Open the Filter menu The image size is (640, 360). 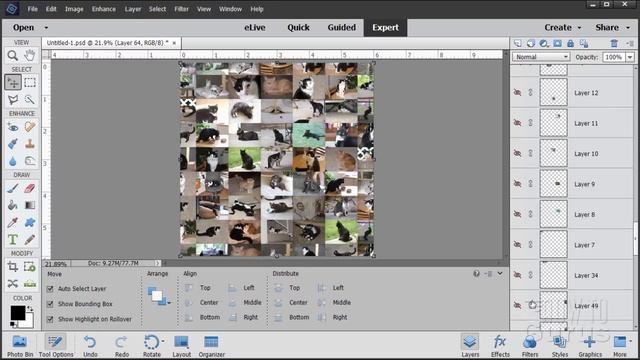point(181,9)
